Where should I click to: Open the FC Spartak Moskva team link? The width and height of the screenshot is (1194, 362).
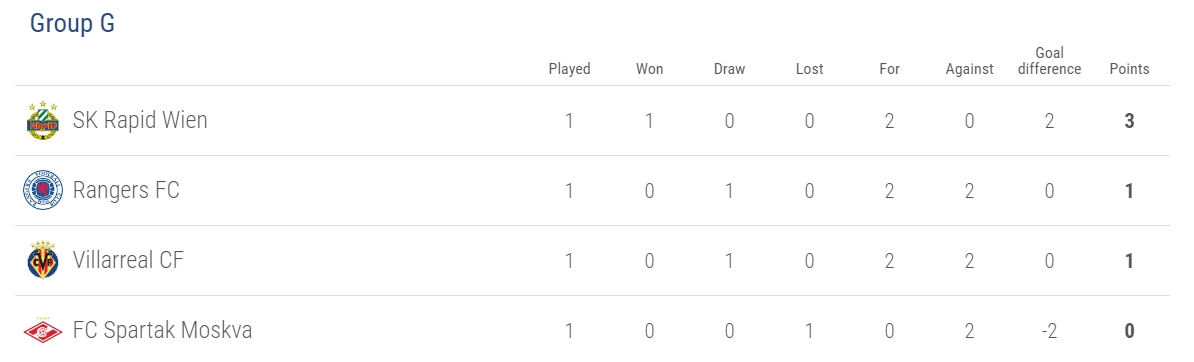[x=162, y=331]
